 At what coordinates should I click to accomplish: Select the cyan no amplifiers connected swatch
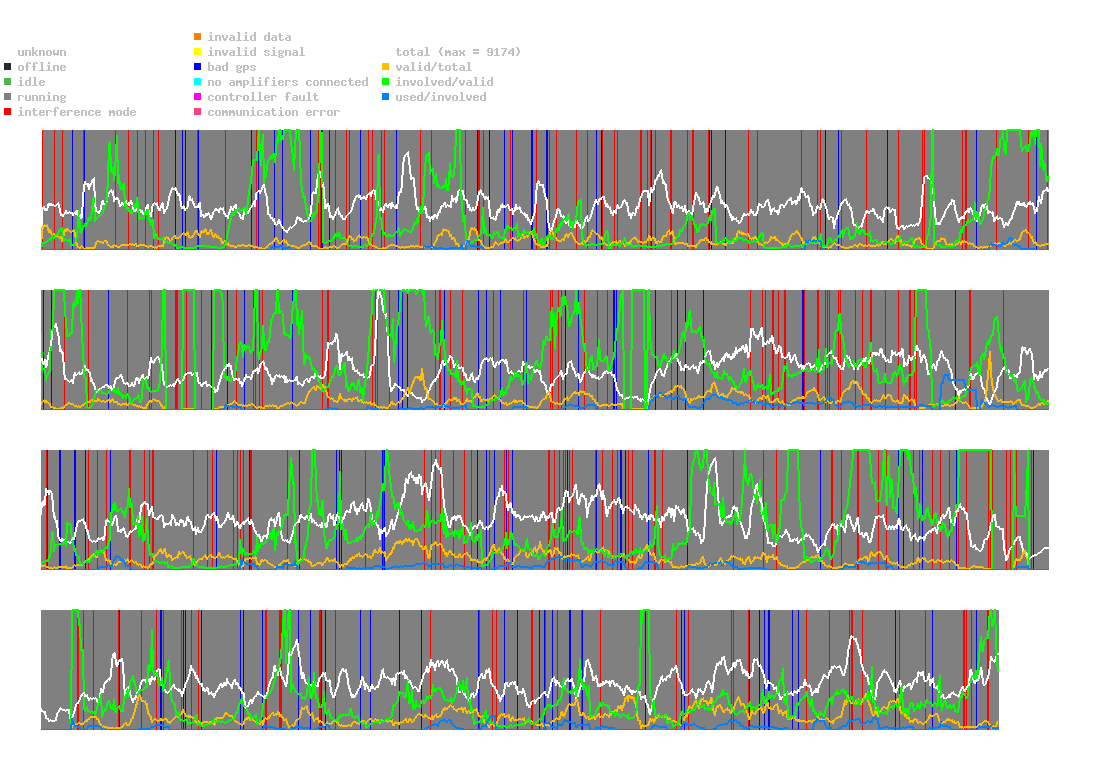(x=198, y=82)
